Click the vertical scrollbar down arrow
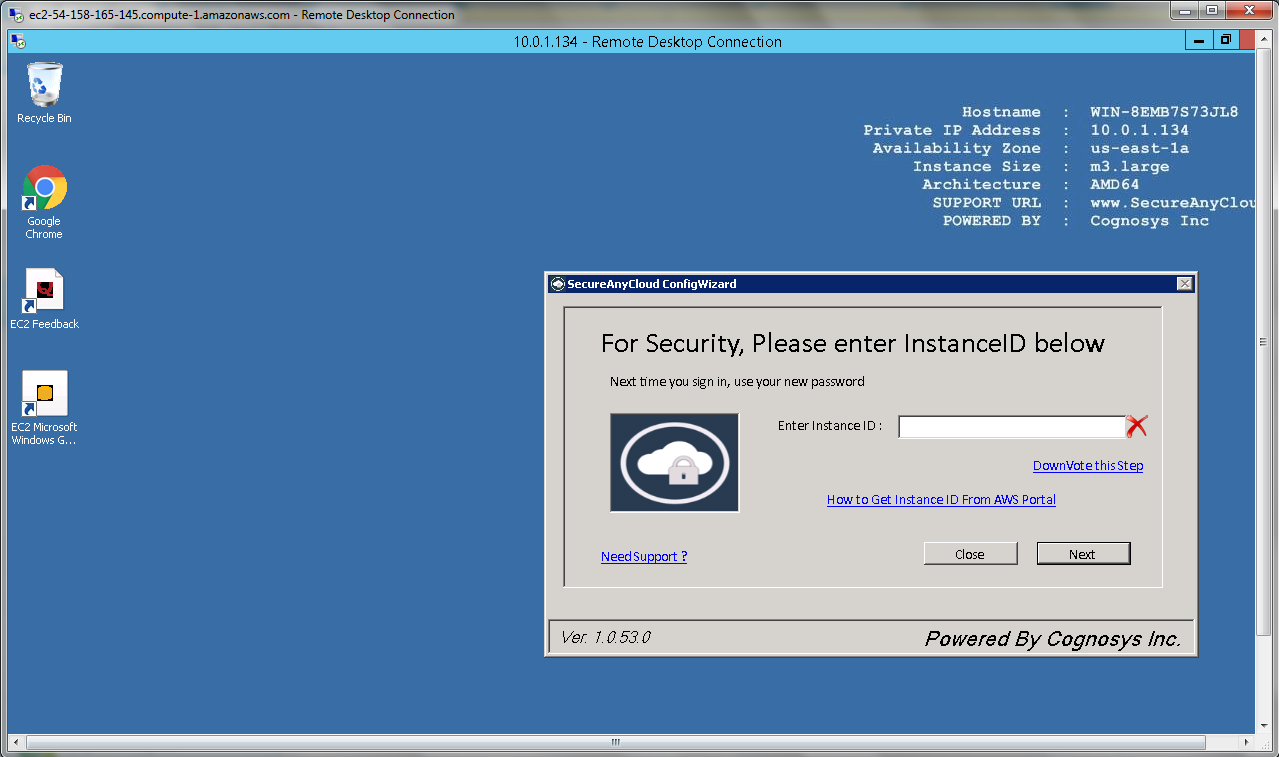Viewport: 1279px width, 757px height. click(x=1263, y=726)
